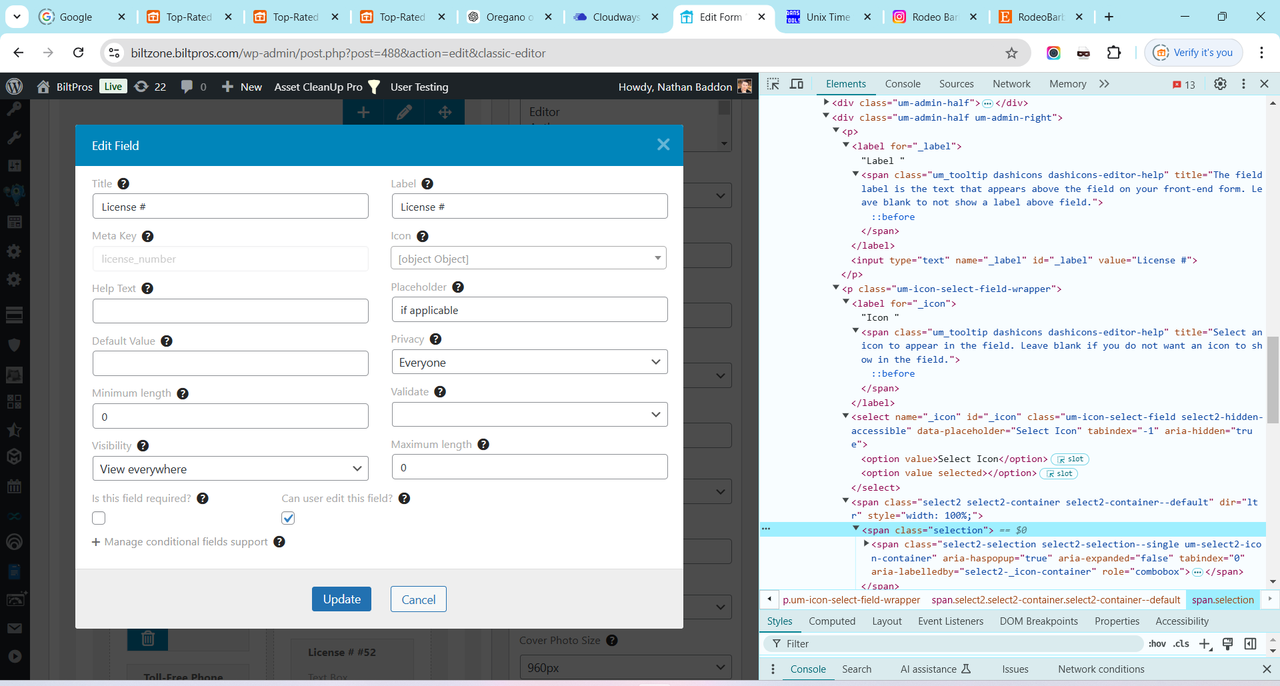Click the Title input containing License #
This screenshot has height=686, width=1280.
click(230, 206)
